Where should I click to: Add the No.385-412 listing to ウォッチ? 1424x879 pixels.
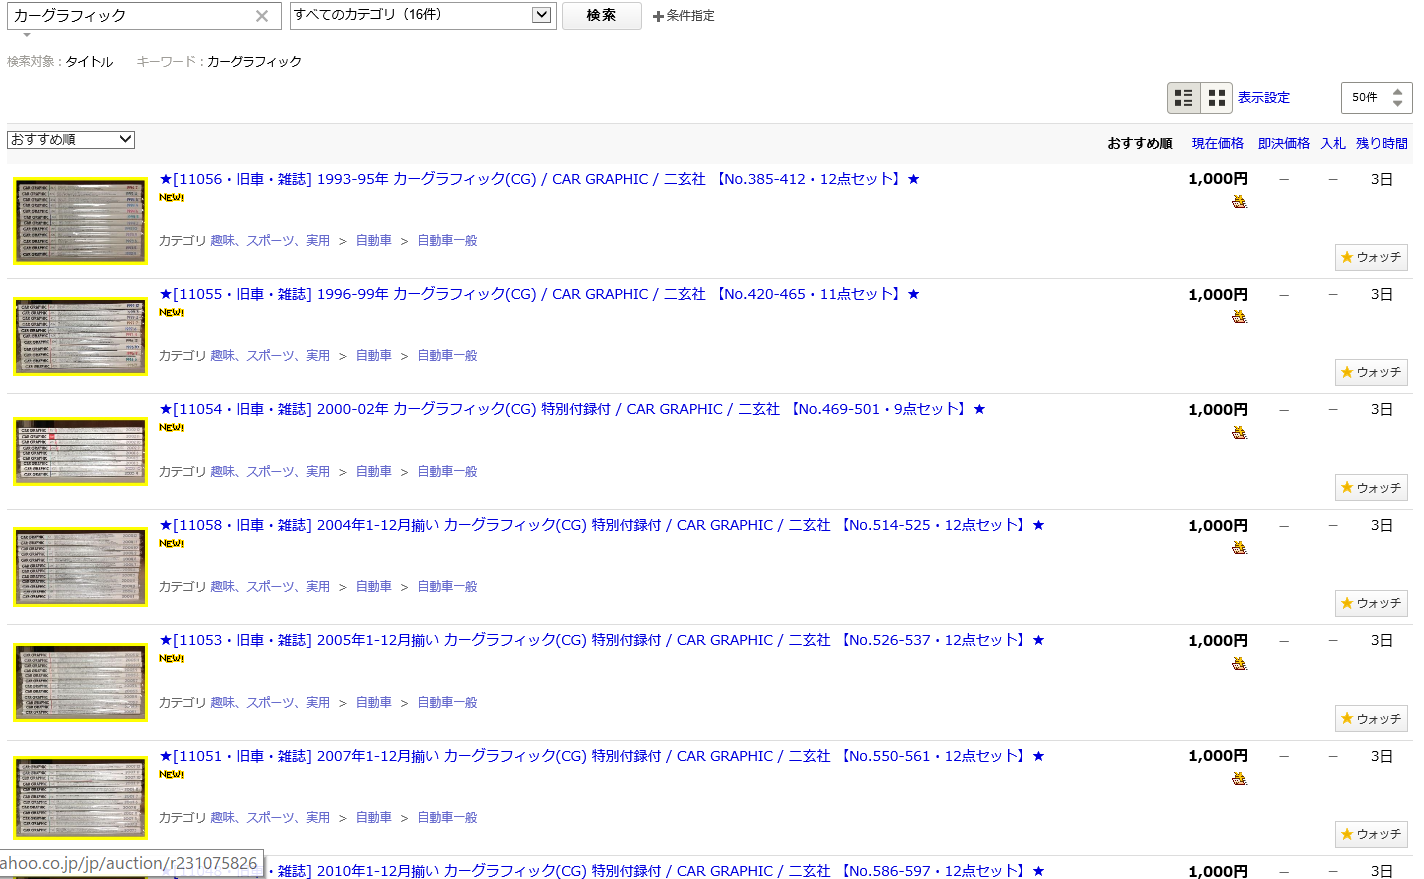point(1371,257)
